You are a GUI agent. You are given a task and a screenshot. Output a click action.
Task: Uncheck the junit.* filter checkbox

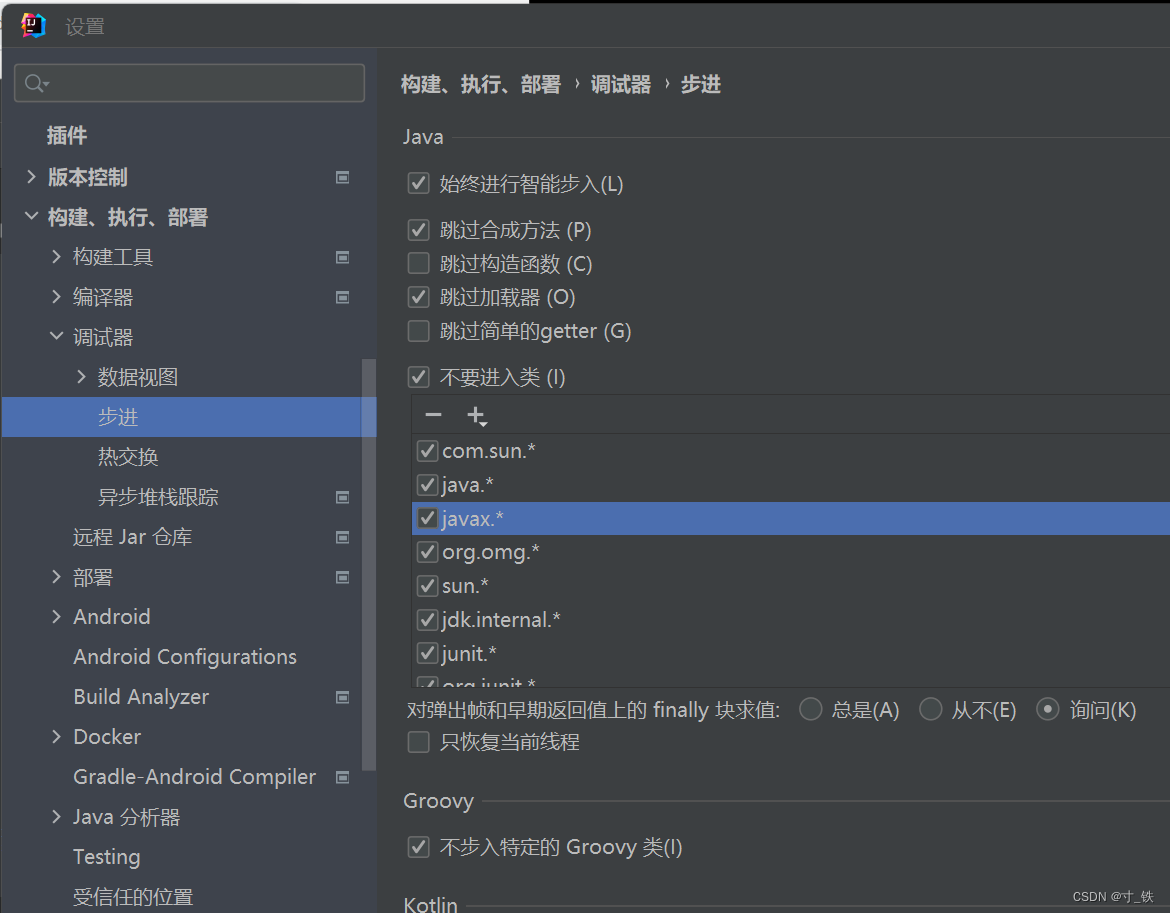(427, 653)
